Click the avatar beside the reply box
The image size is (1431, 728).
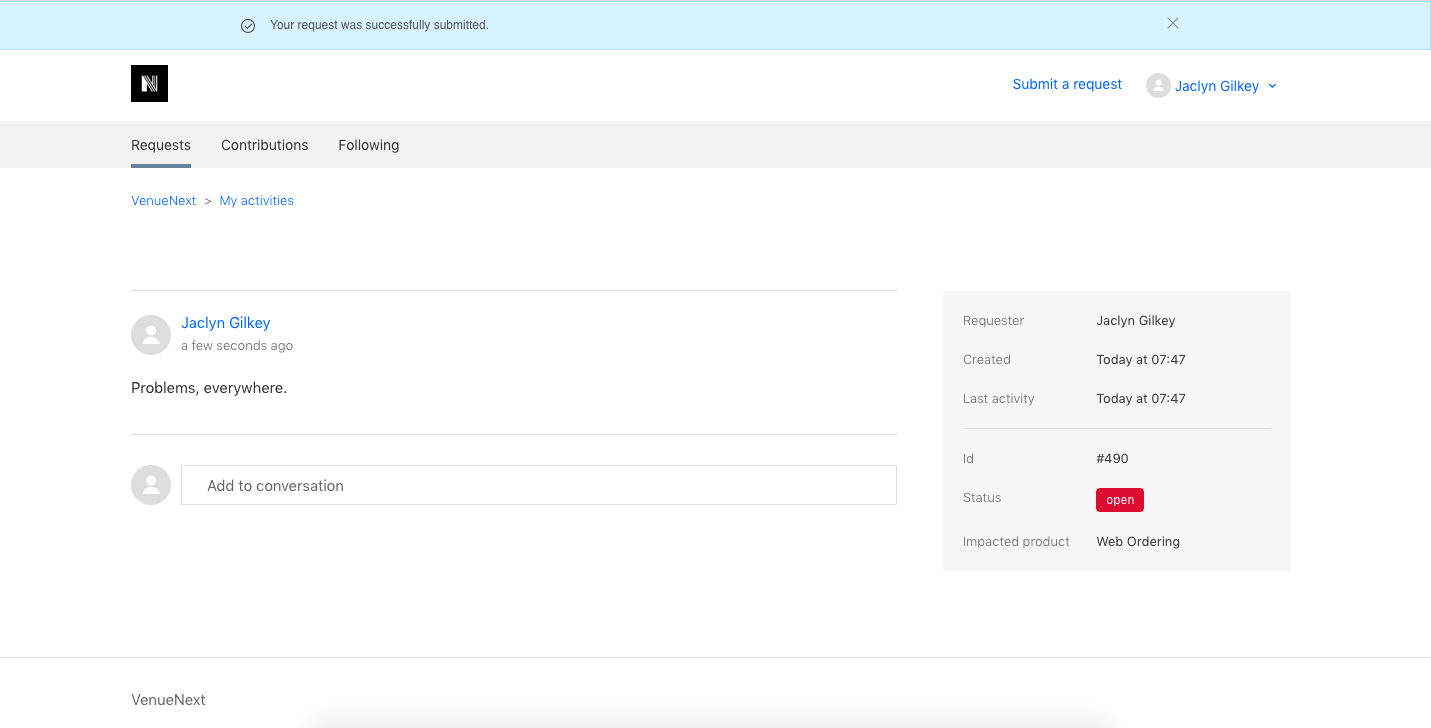pyautogui.click(x=151, y=485)
